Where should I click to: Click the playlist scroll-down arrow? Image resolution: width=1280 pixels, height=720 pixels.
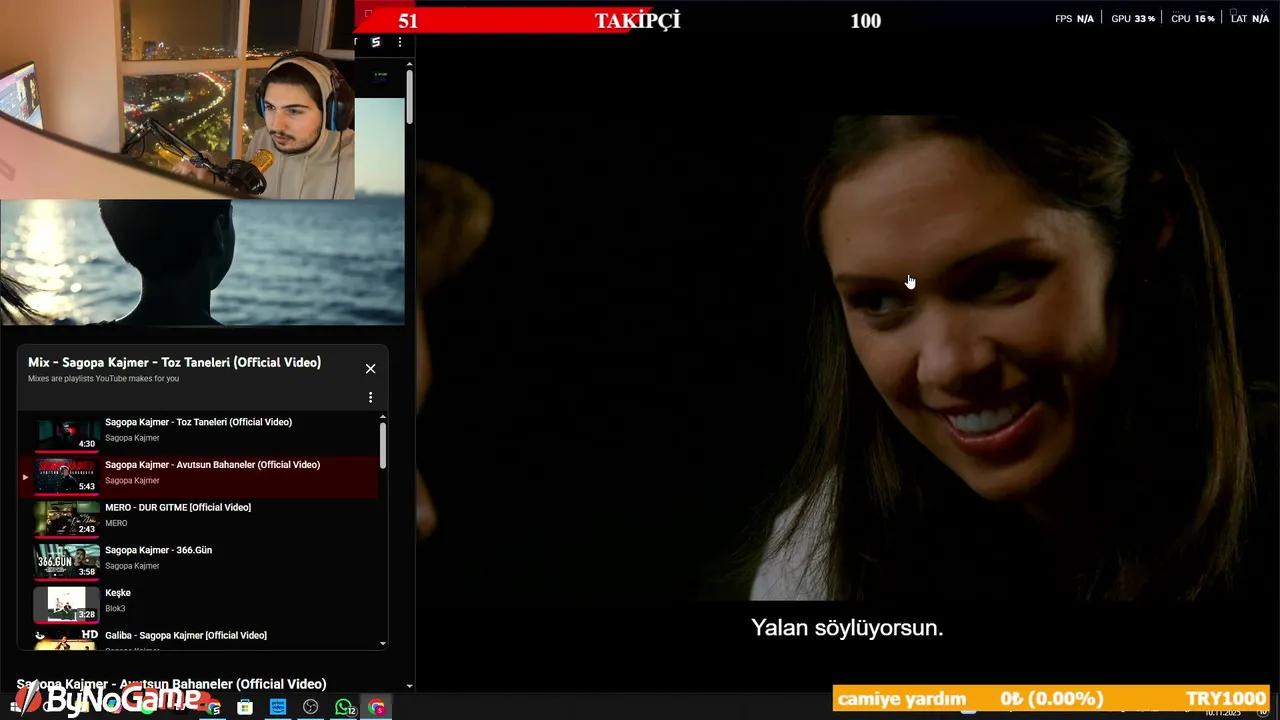[x=383, y=644]
